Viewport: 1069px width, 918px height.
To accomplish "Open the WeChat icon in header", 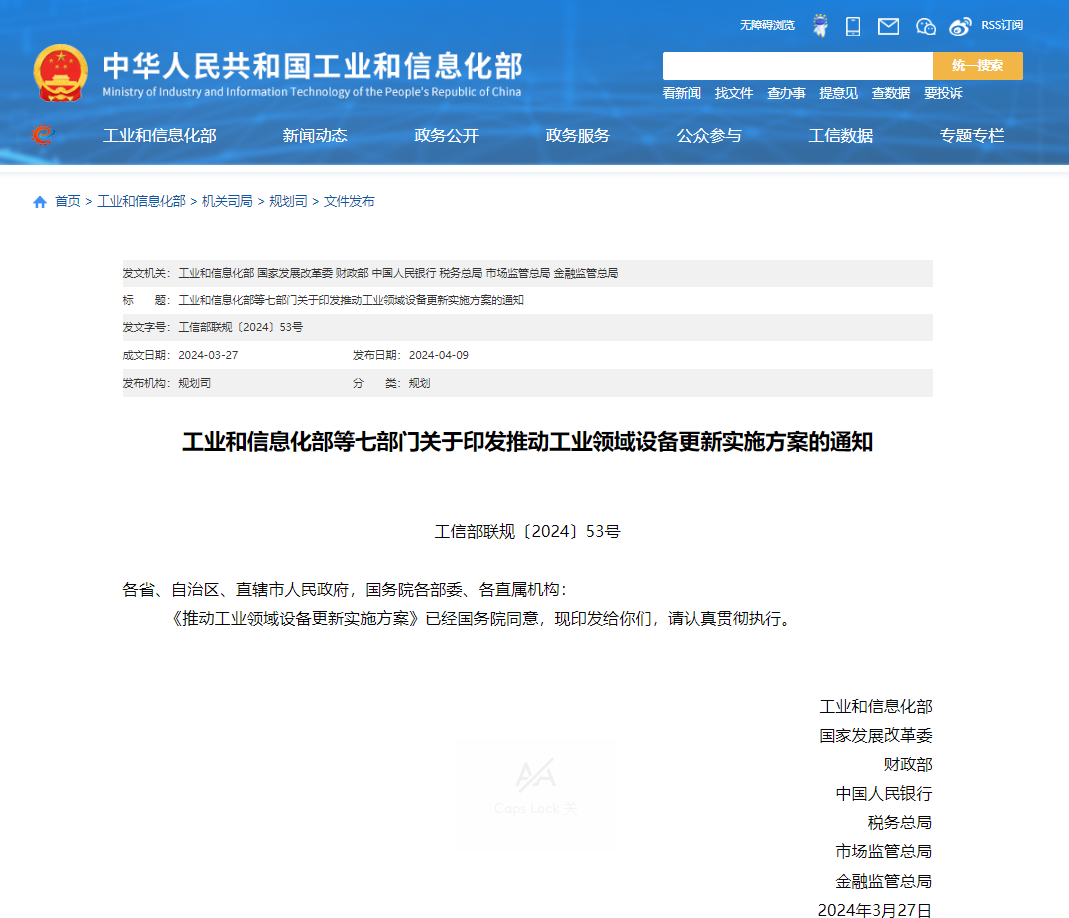I will pos(926,26).
